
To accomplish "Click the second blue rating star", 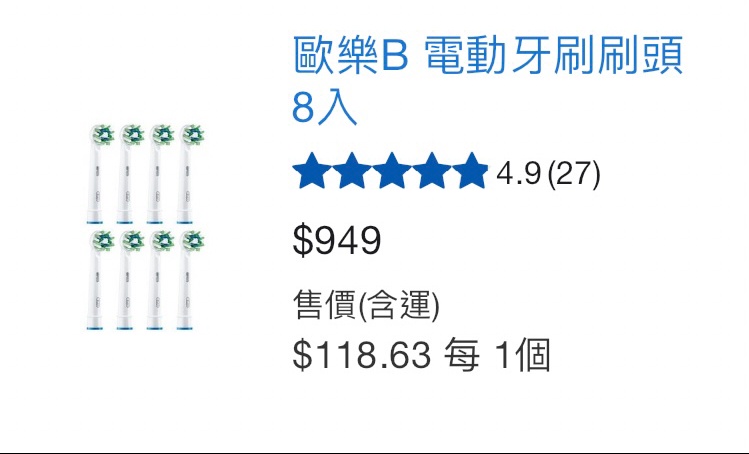I will click(352, 171).
